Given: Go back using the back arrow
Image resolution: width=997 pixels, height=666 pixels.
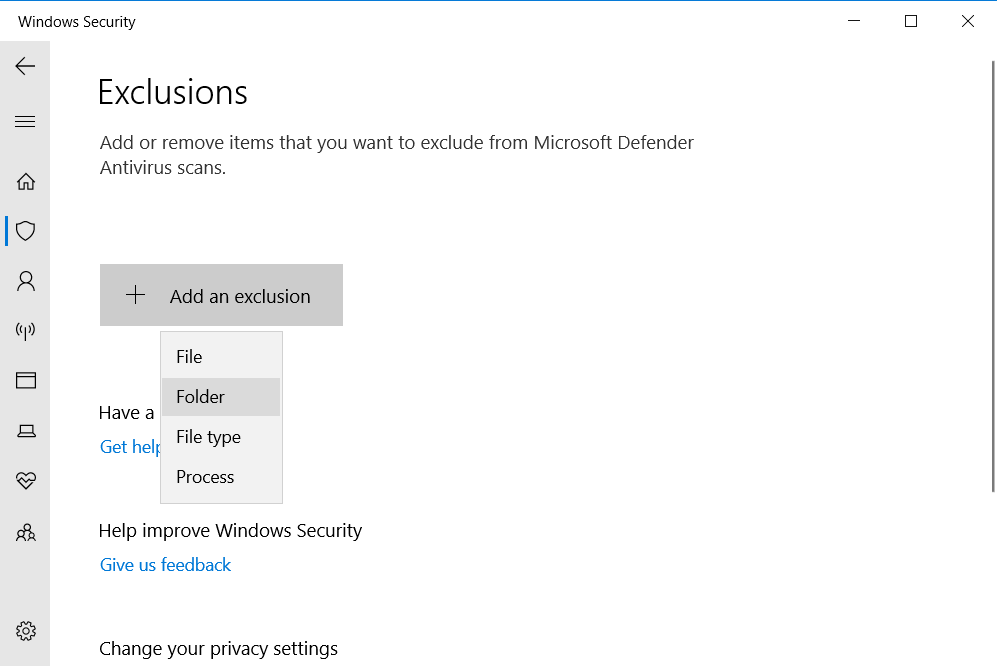Looking at the screenshot, I should click(25, 66).
